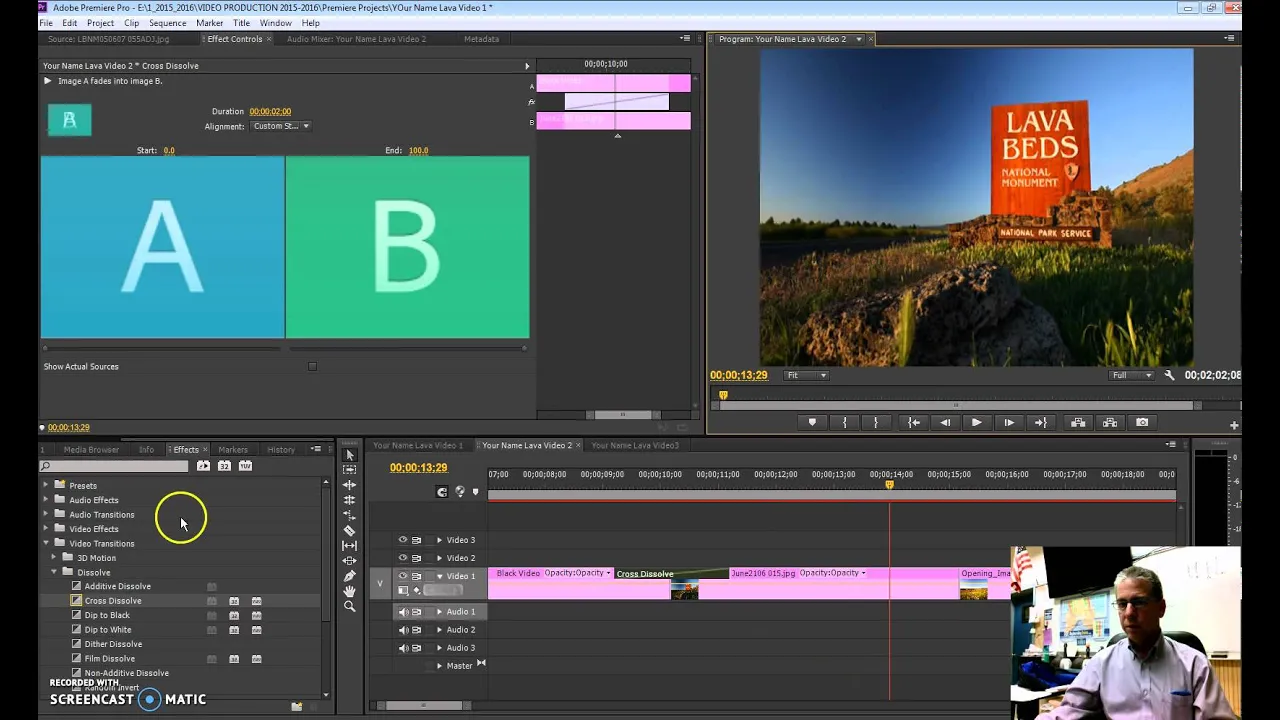The height and width of the screenshot is (720, 1280).
Task: Open the button editor plus icon
Action: click(1234, 425)
